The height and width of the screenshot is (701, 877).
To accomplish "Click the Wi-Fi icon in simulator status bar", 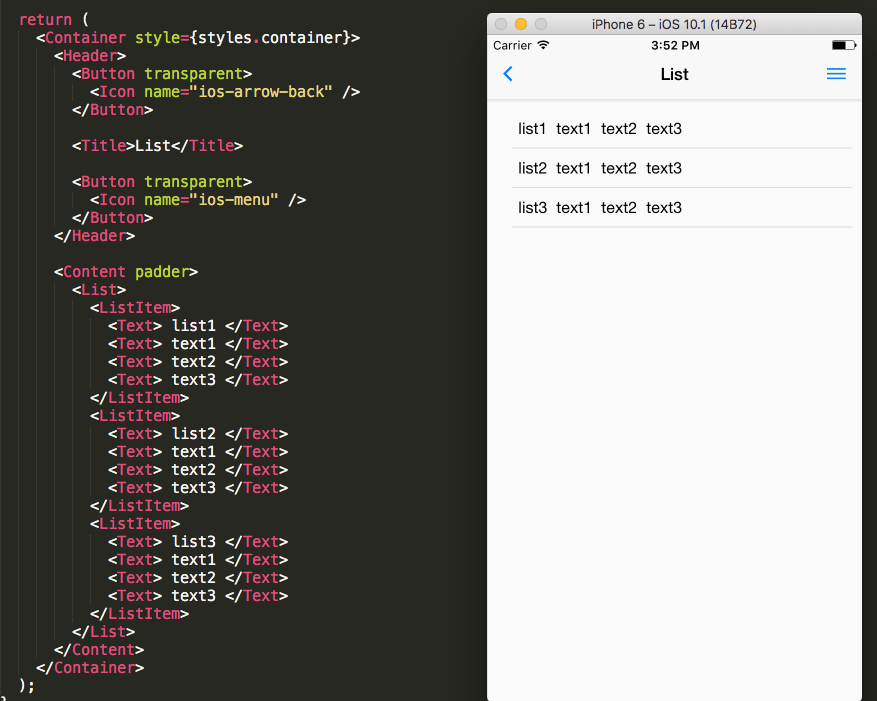I will point(543,45).
